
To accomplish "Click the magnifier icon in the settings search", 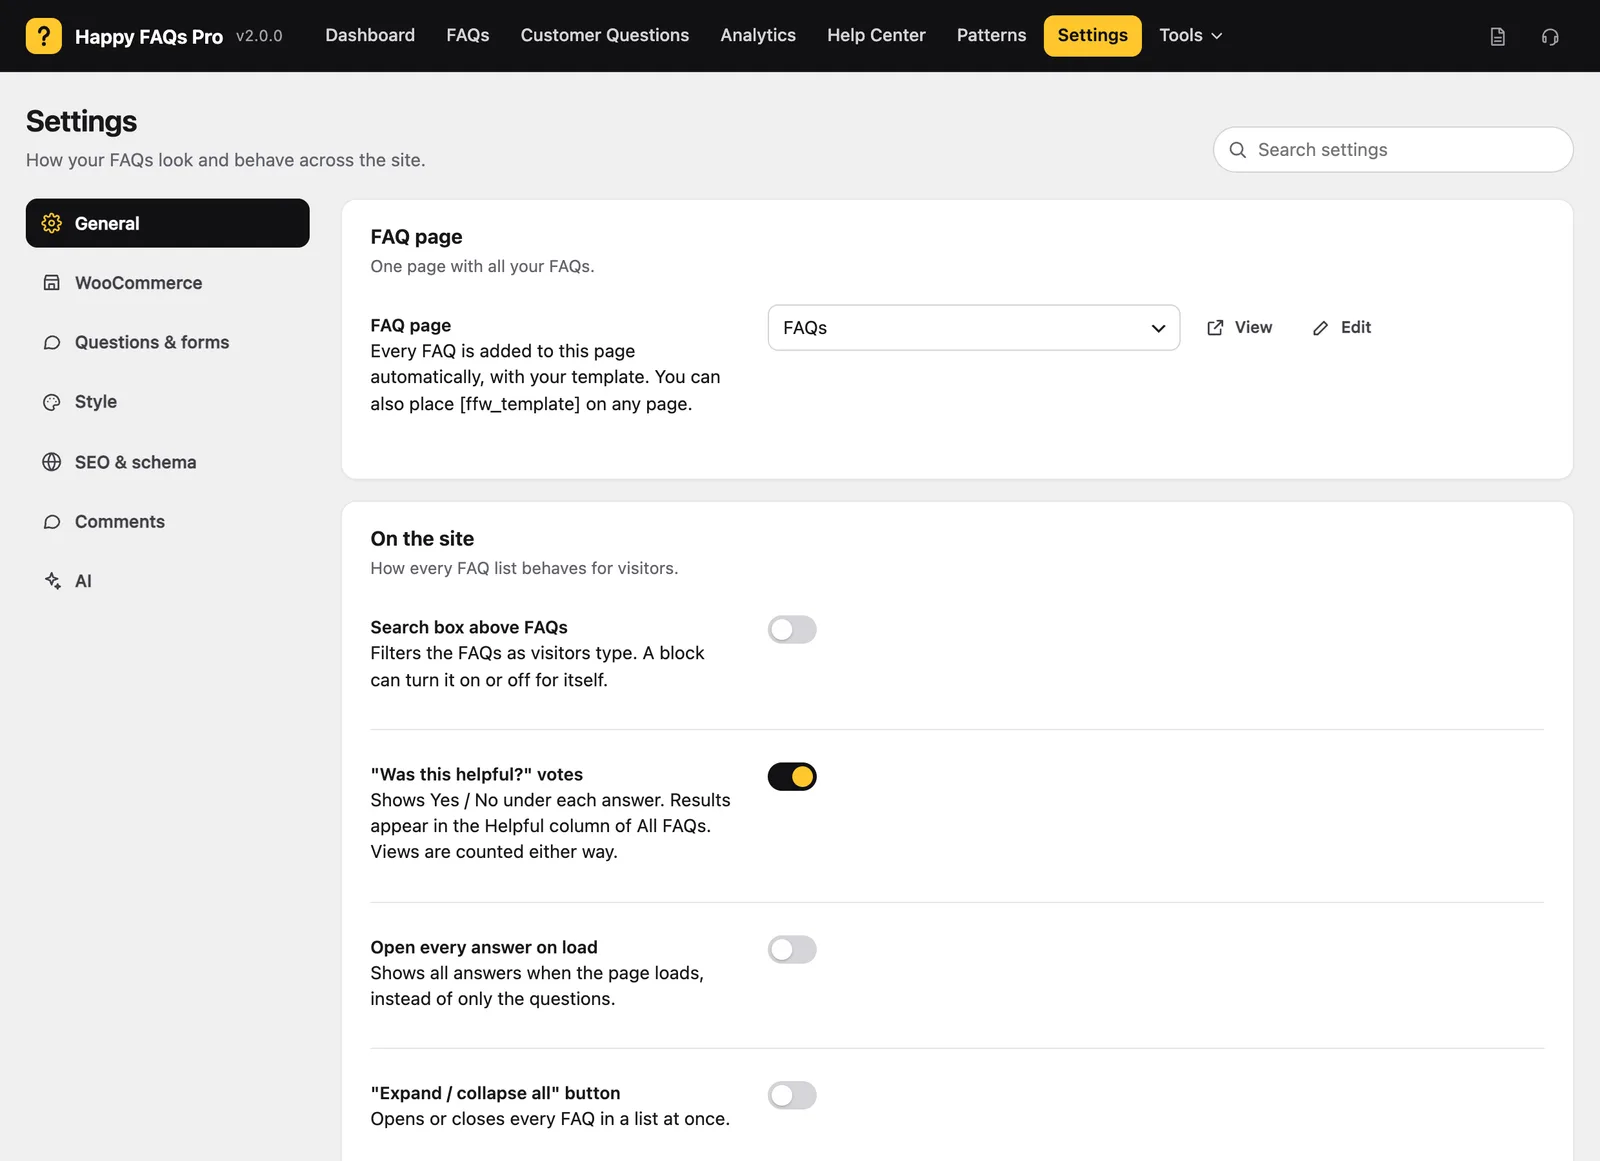I will [1237, 150].
